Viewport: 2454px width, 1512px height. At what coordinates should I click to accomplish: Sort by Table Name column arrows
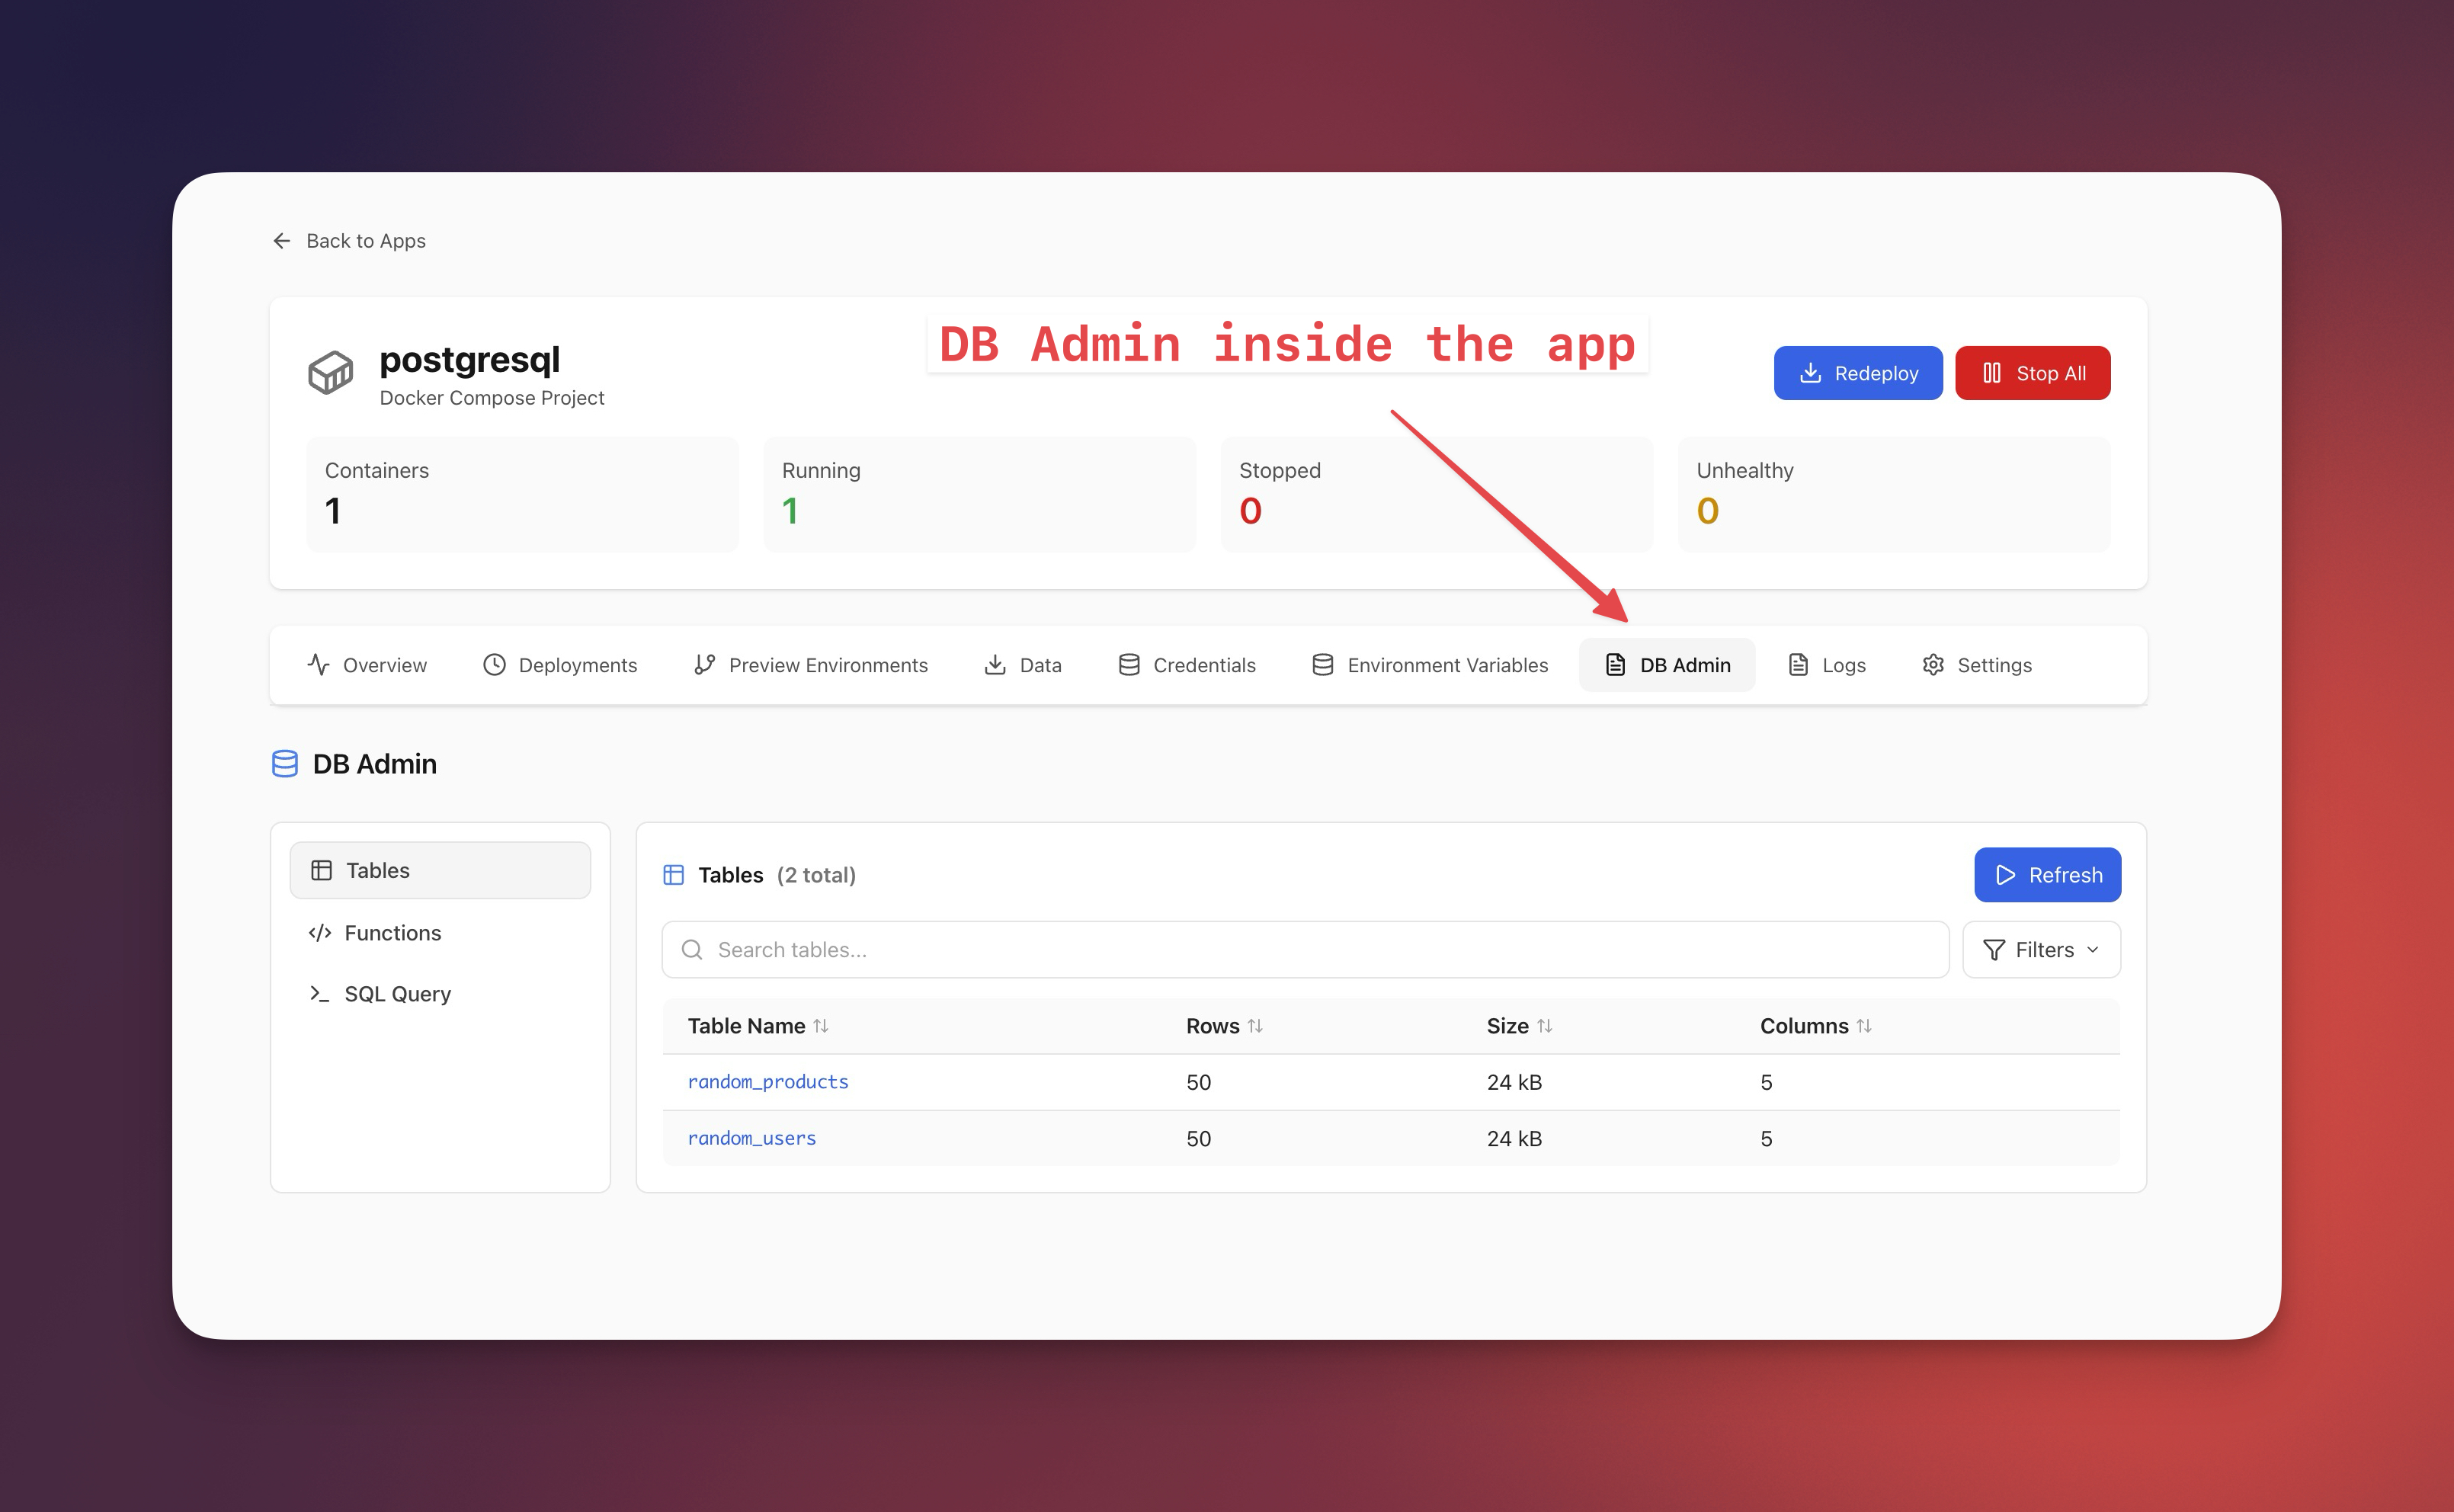[821, 1026]
